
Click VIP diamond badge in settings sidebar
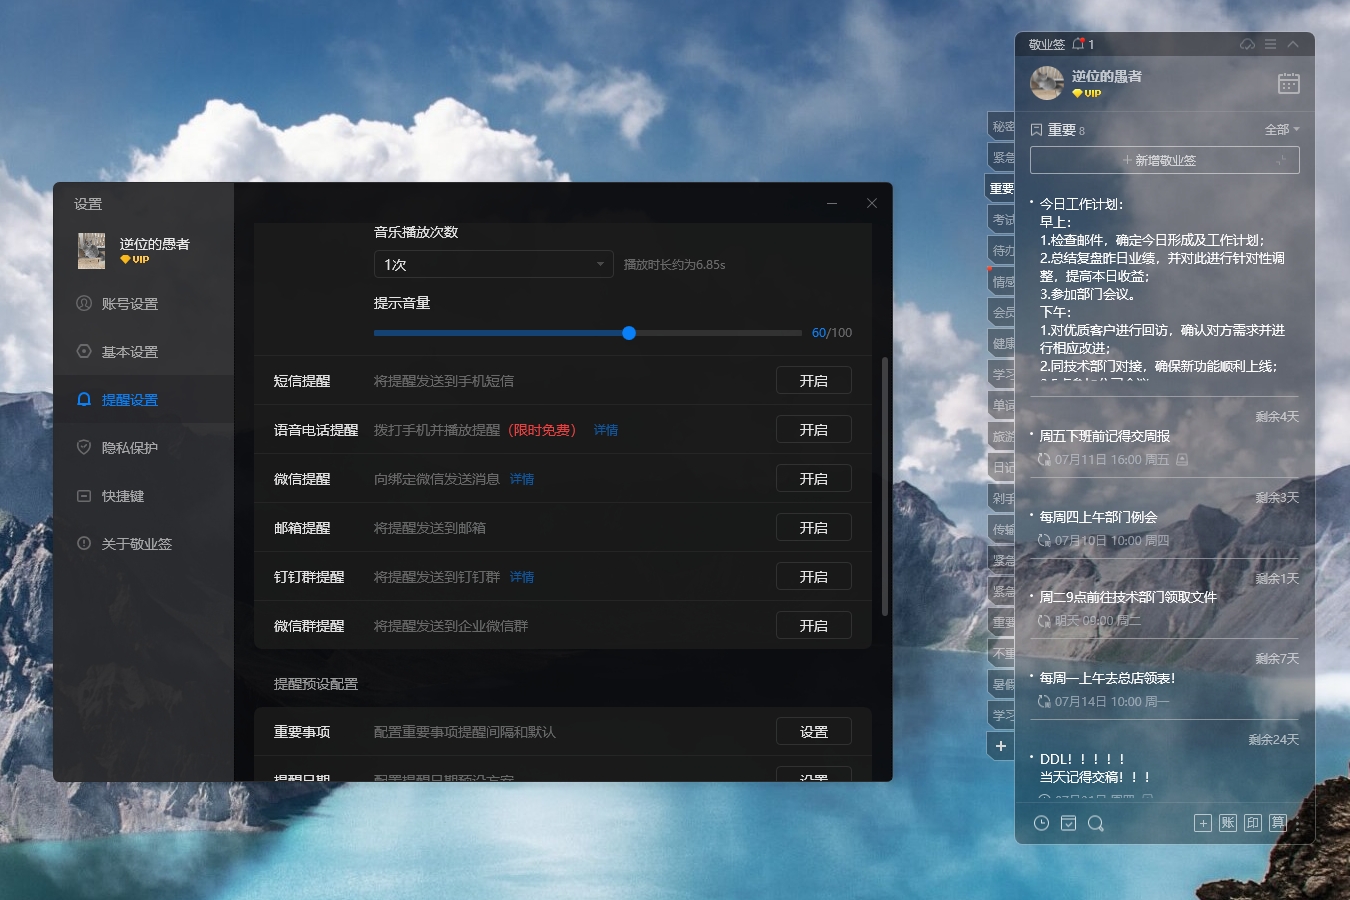tap(134, 259)
